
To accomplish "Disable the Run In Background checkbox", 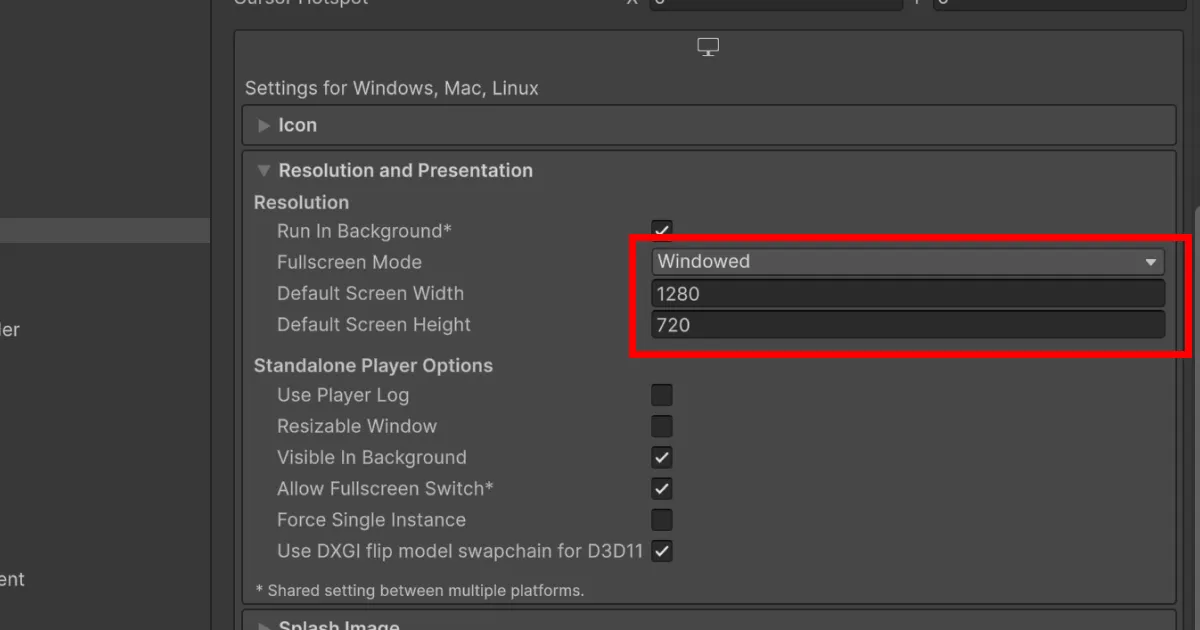I will point(661,231).
